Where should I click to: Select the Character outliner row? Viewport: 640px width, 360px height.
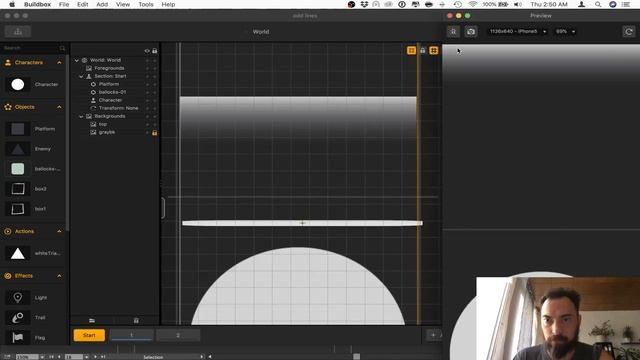point(110,100)
